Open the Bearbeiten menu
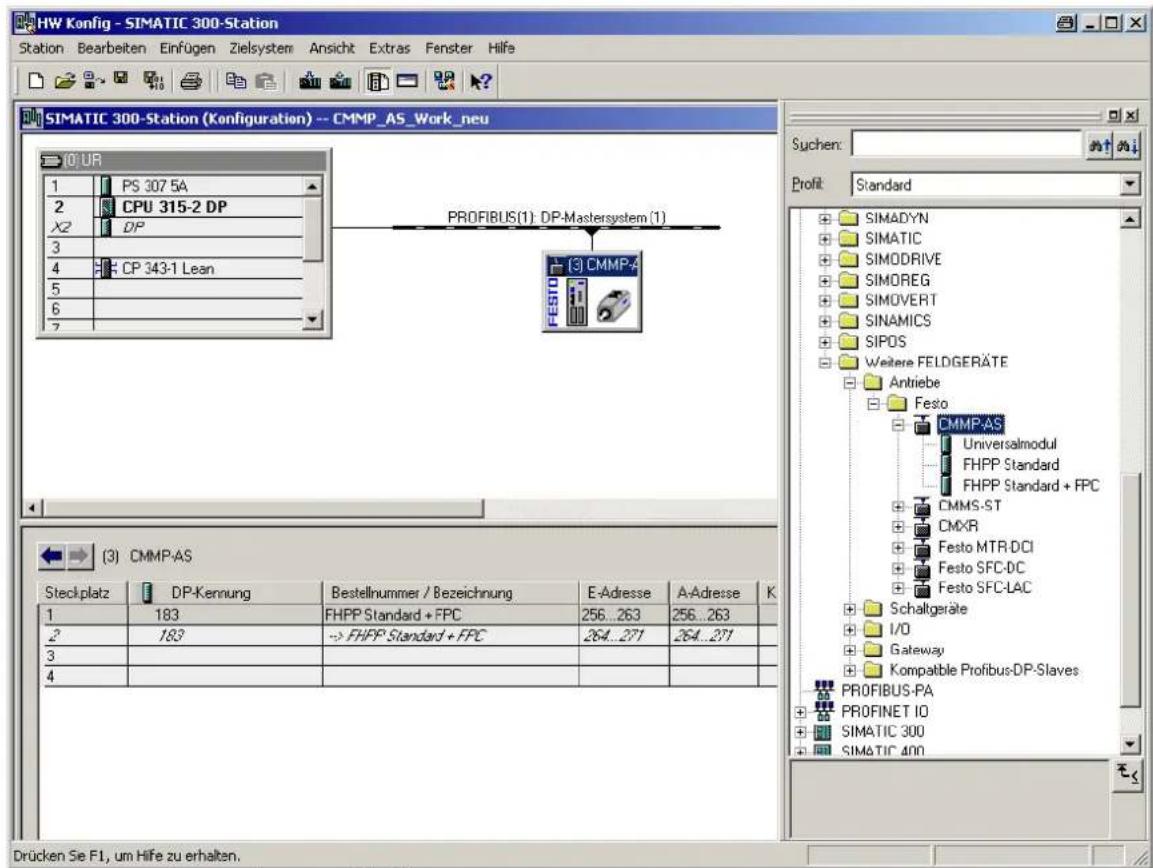1153x868 pixels. (x=111, y=49)
